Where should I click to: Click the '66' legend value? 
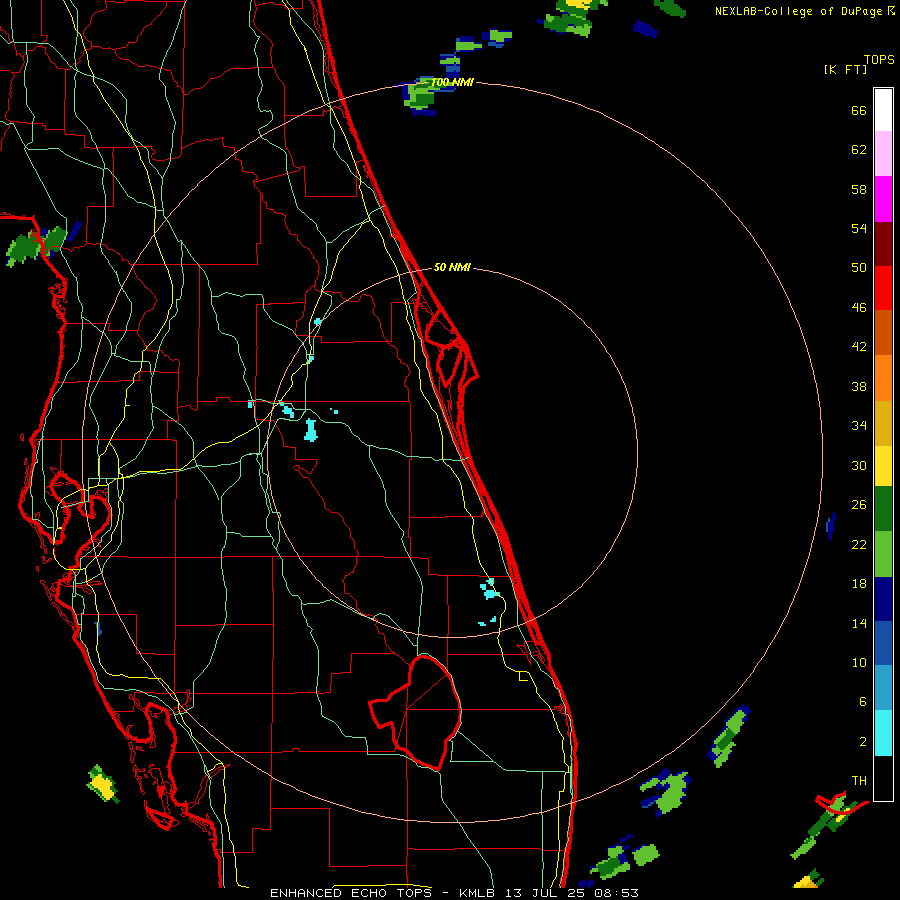click(x=859, y=110)
